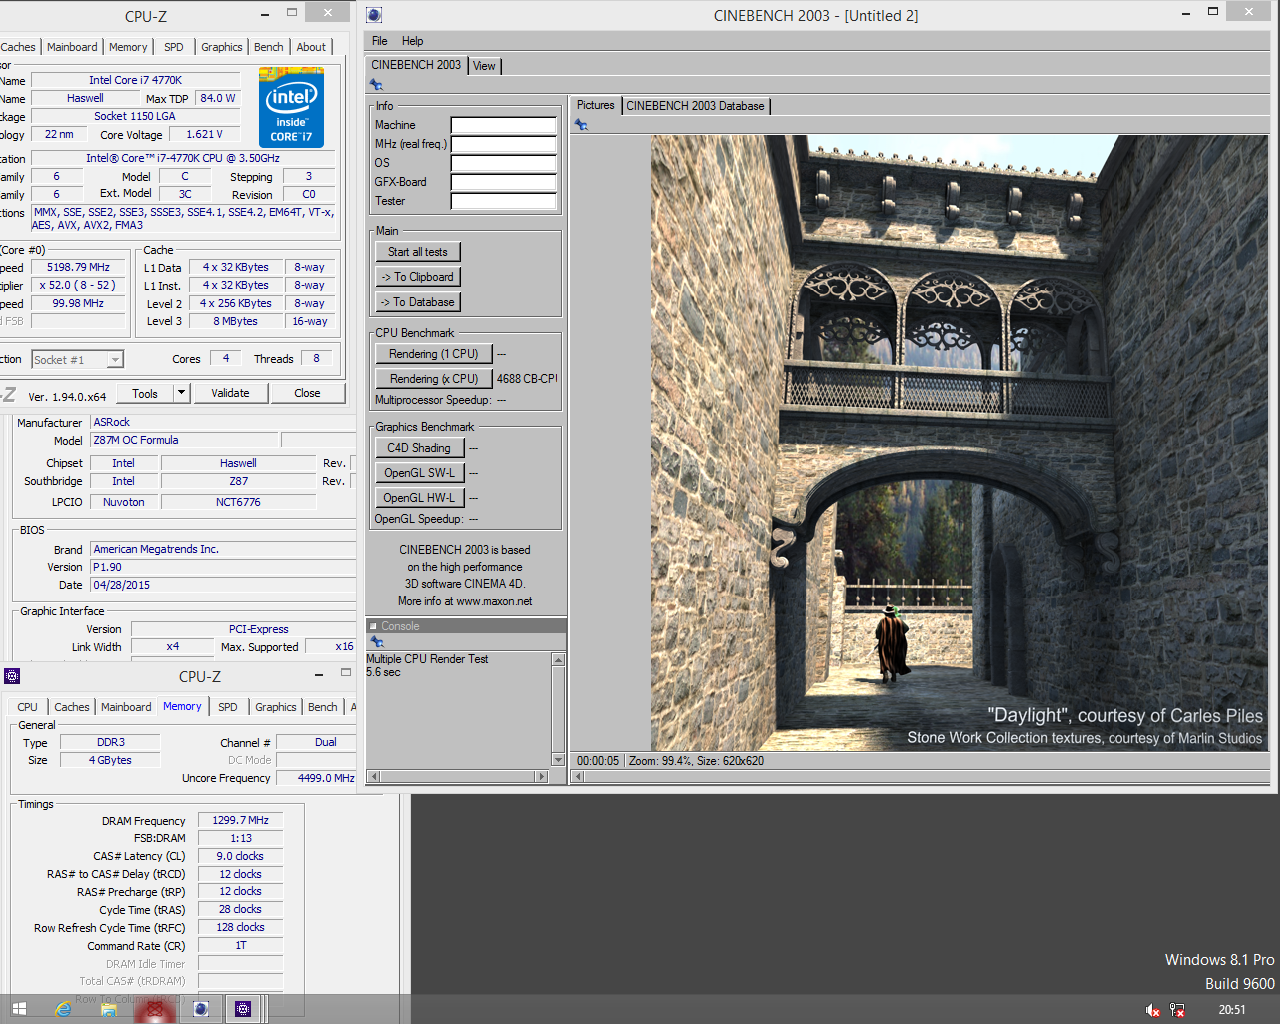1280x1024 pixels.
Task: Switch to the CPU-Z taskbar icon
Action: (243, 1009)
